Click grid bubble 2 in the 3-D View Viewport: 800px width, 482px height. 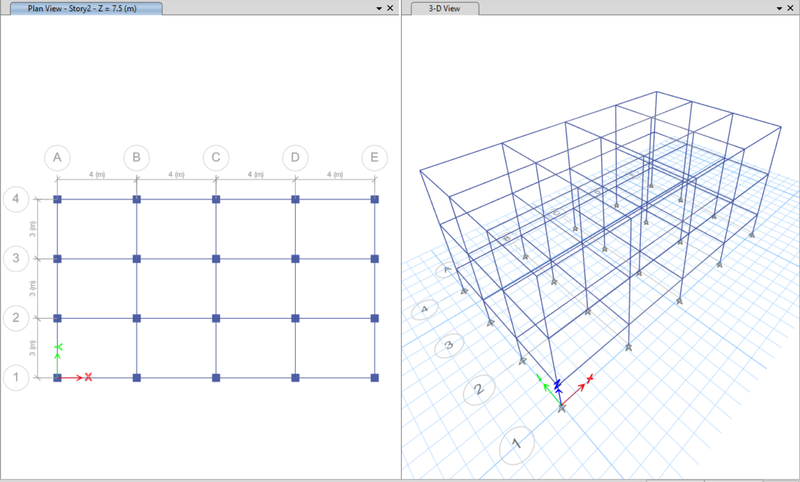click(x=479, y=390)
